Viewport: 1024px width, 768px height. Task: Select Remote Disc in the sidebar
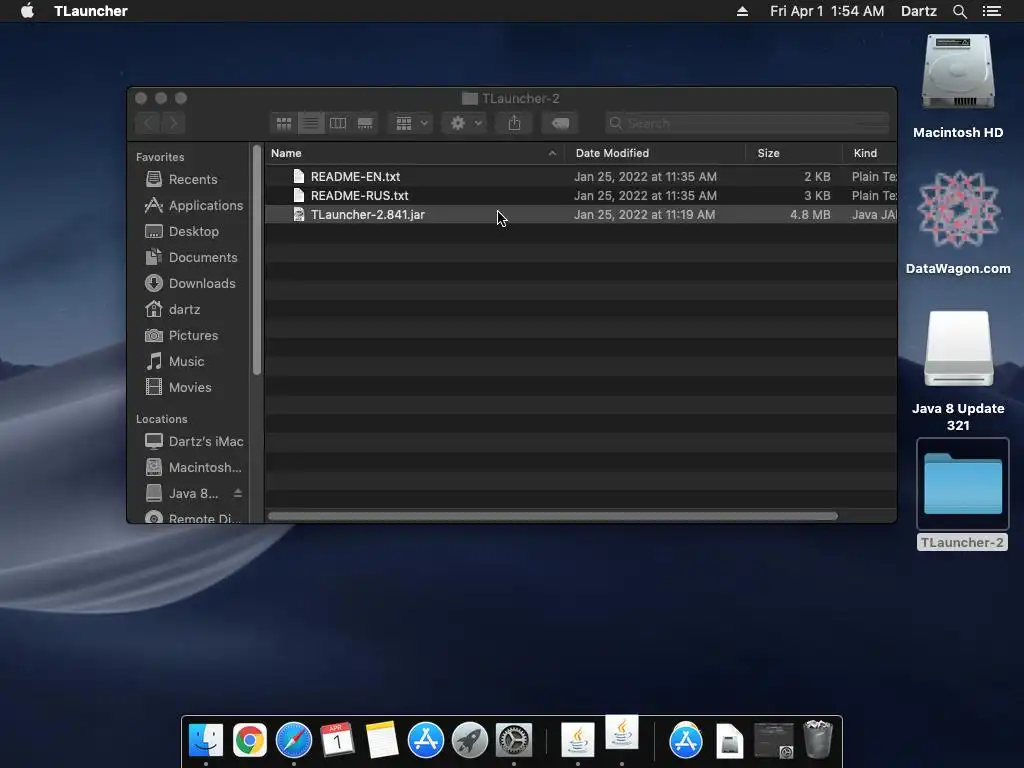tap(193, 518)
